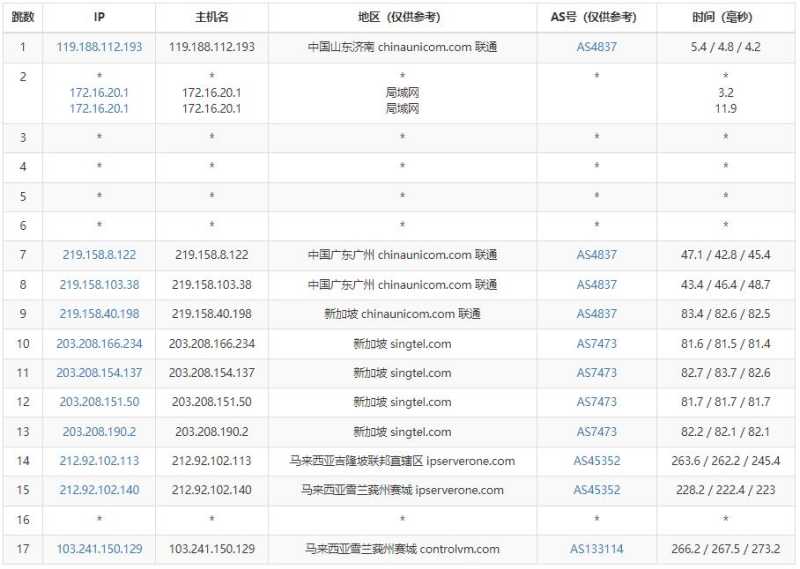
Task: Click AS133114 link in hop 17 row
Action: click(596, 549)
